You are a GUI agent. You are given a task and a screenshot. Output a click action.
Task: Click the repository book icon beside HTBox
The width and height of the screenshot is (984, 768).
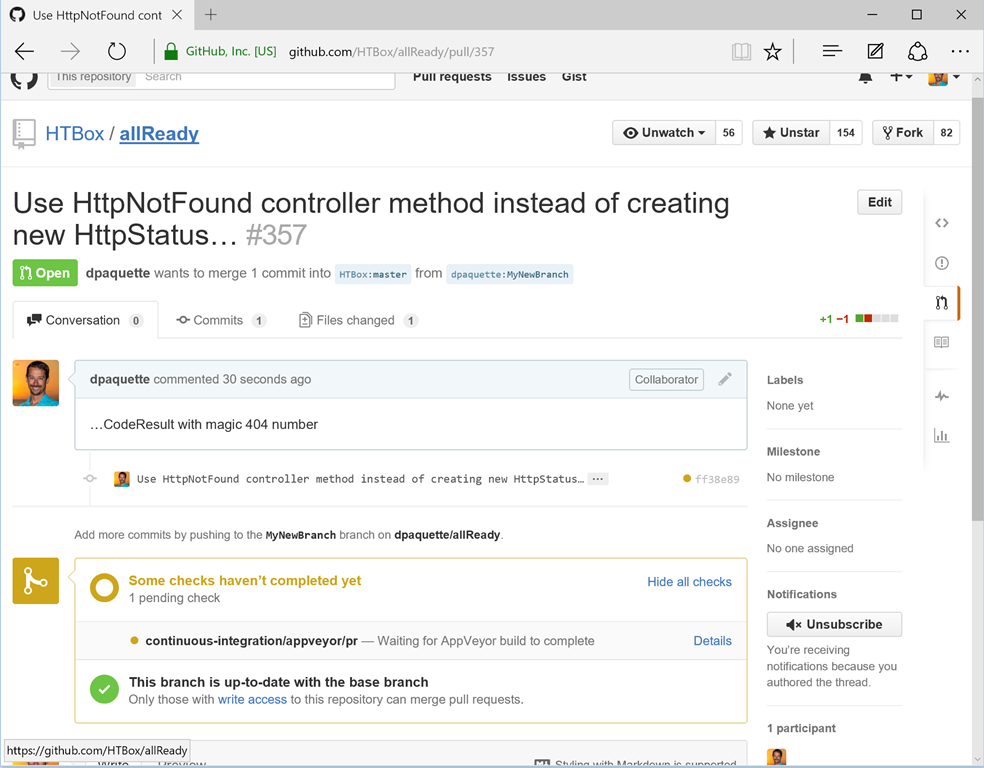pos(24,134)
